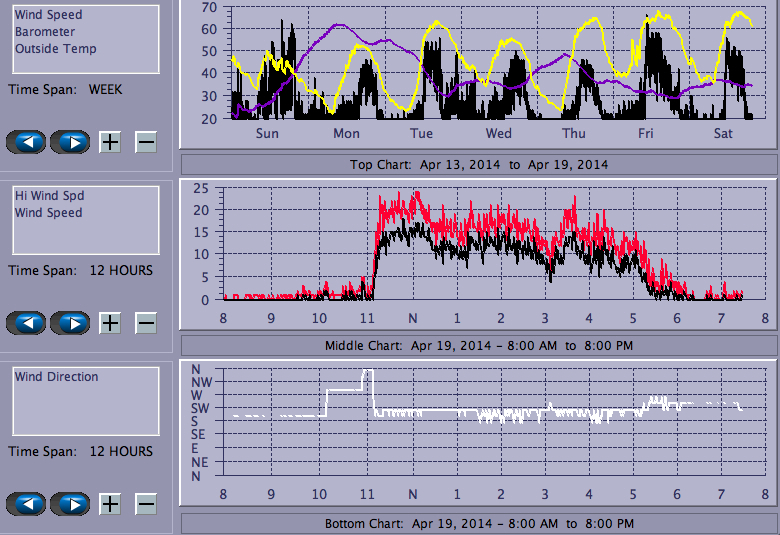The image size is (780, 535).
Task: Select Hi Wind Spd in the middle list
Action: (49, 196)
